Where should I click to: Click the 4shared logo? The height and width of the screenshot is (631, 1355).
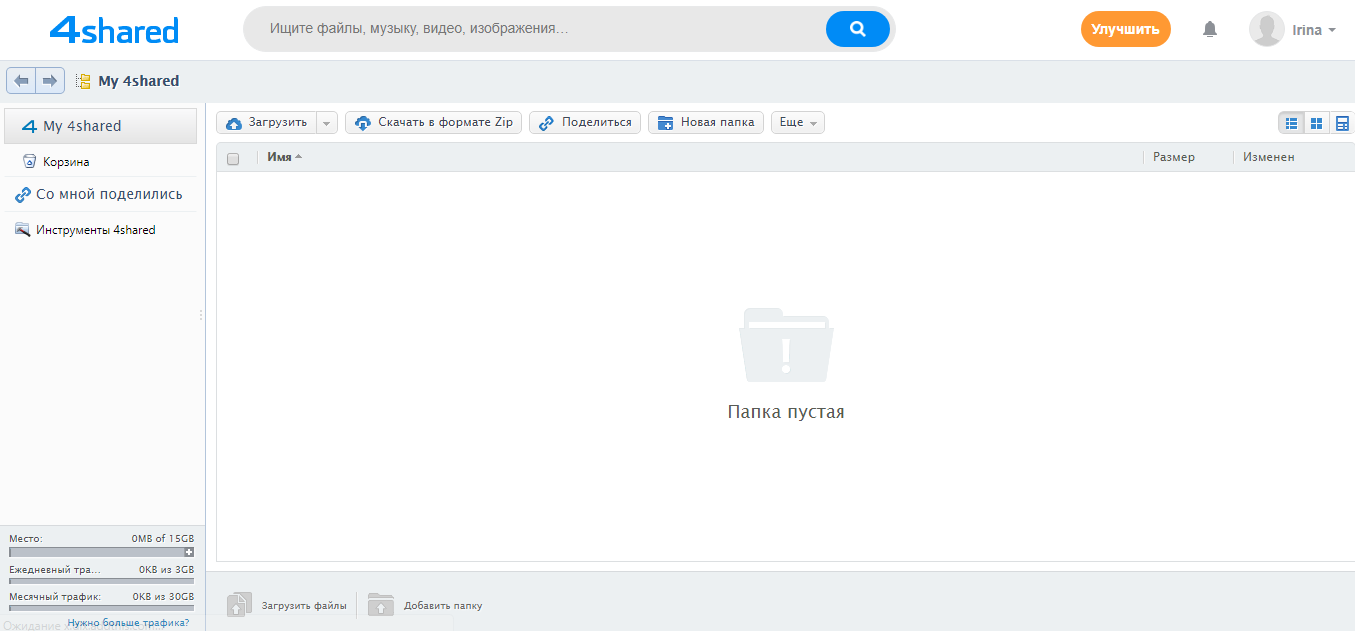click(113, 29)
